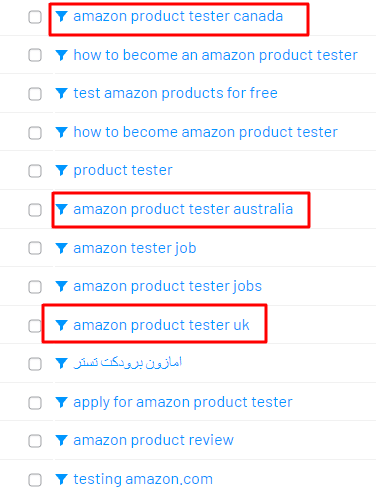Tick checkbox for 'amazon product tester canada'
376x497 pixels.
click(35, 17)
